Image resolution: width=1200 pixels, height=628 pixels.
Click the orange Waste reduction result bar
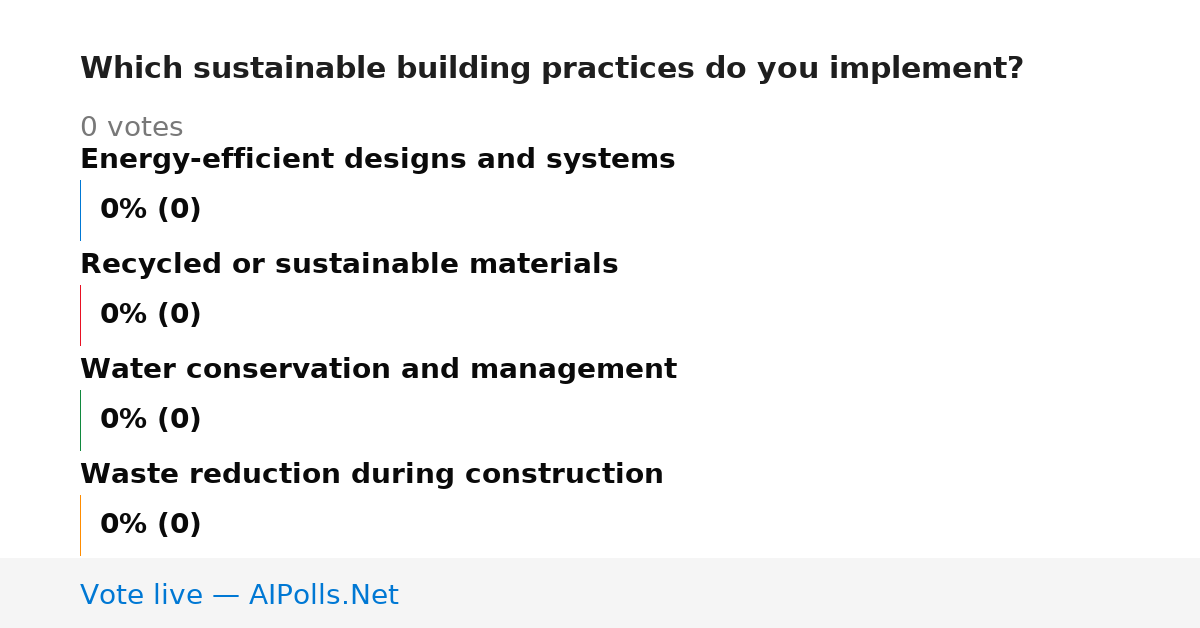80,525
